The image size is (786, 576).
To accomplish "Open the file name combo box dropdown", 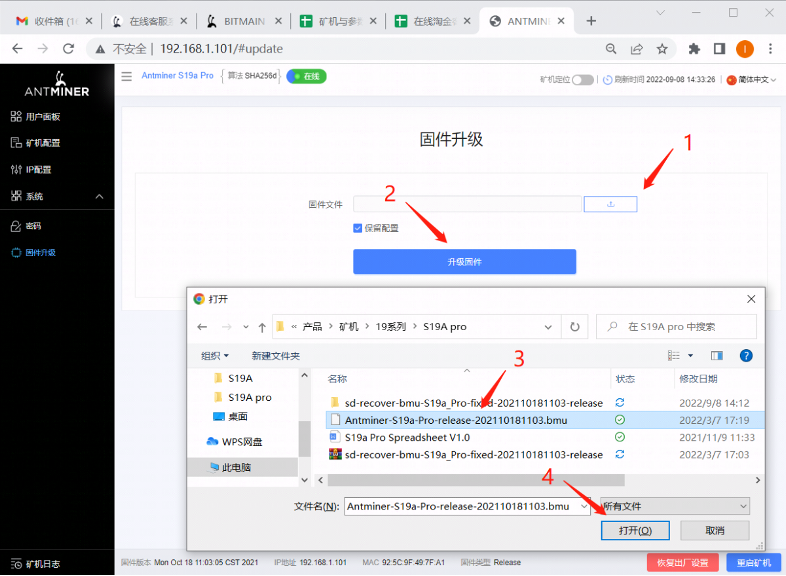I will (x=584, y=506).
